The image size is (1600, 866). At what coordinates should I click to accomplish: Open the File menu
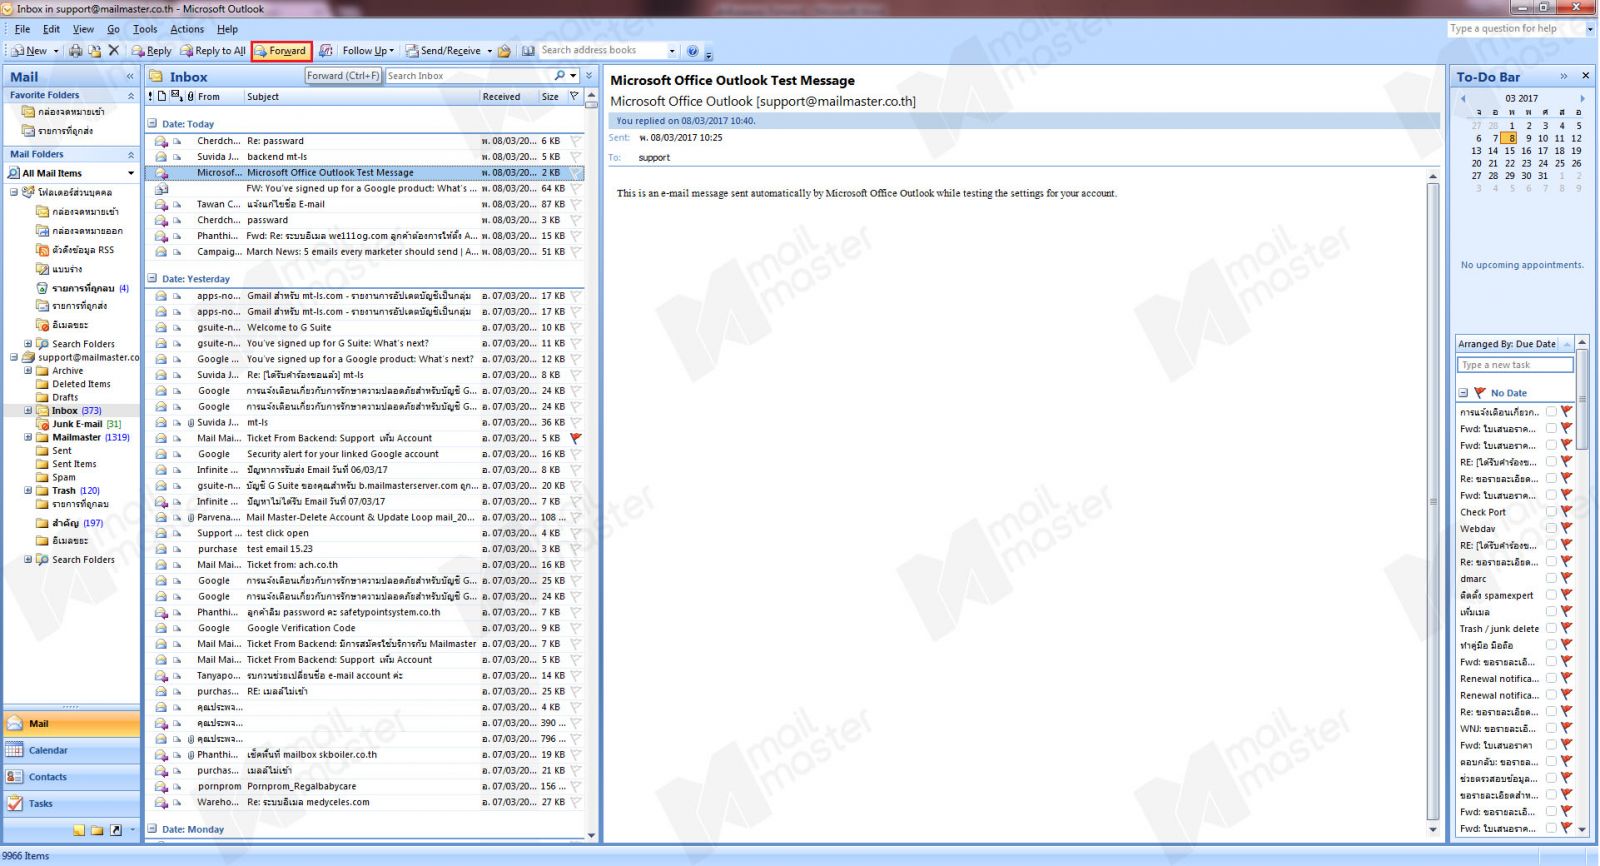tap(22, 29)
